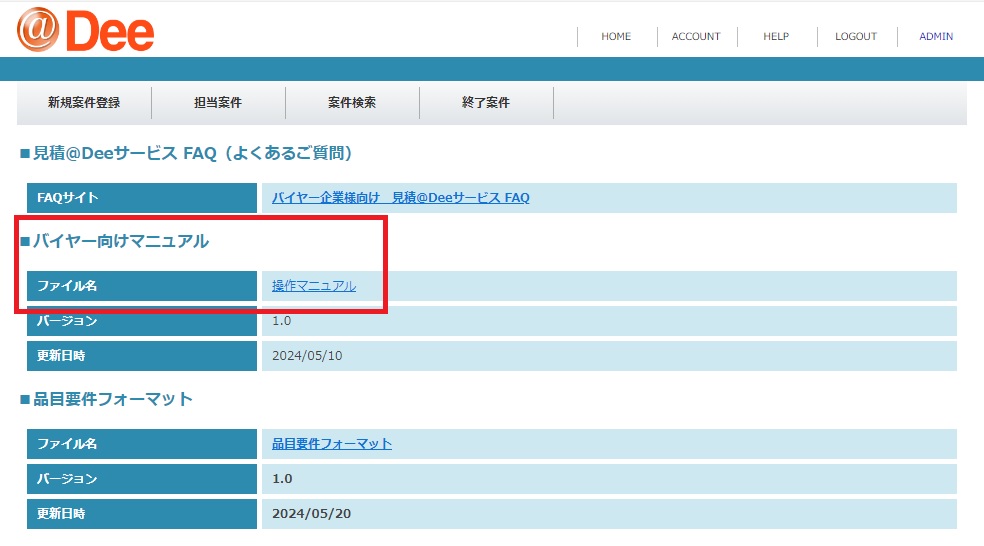Click the 品目要件フォーマット section heading
Image resolution: width=984 pixels, height=546 pixels.
point(107,399)
